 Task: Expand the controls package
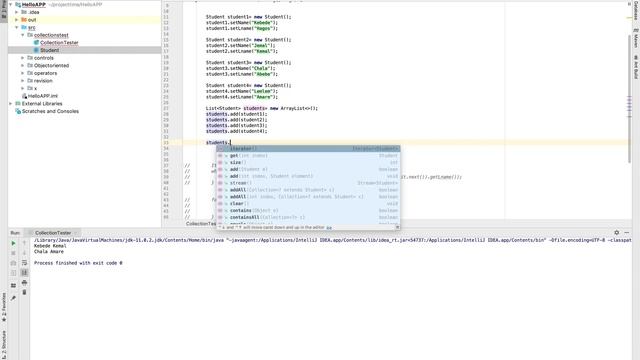click(x=23, y=58)
